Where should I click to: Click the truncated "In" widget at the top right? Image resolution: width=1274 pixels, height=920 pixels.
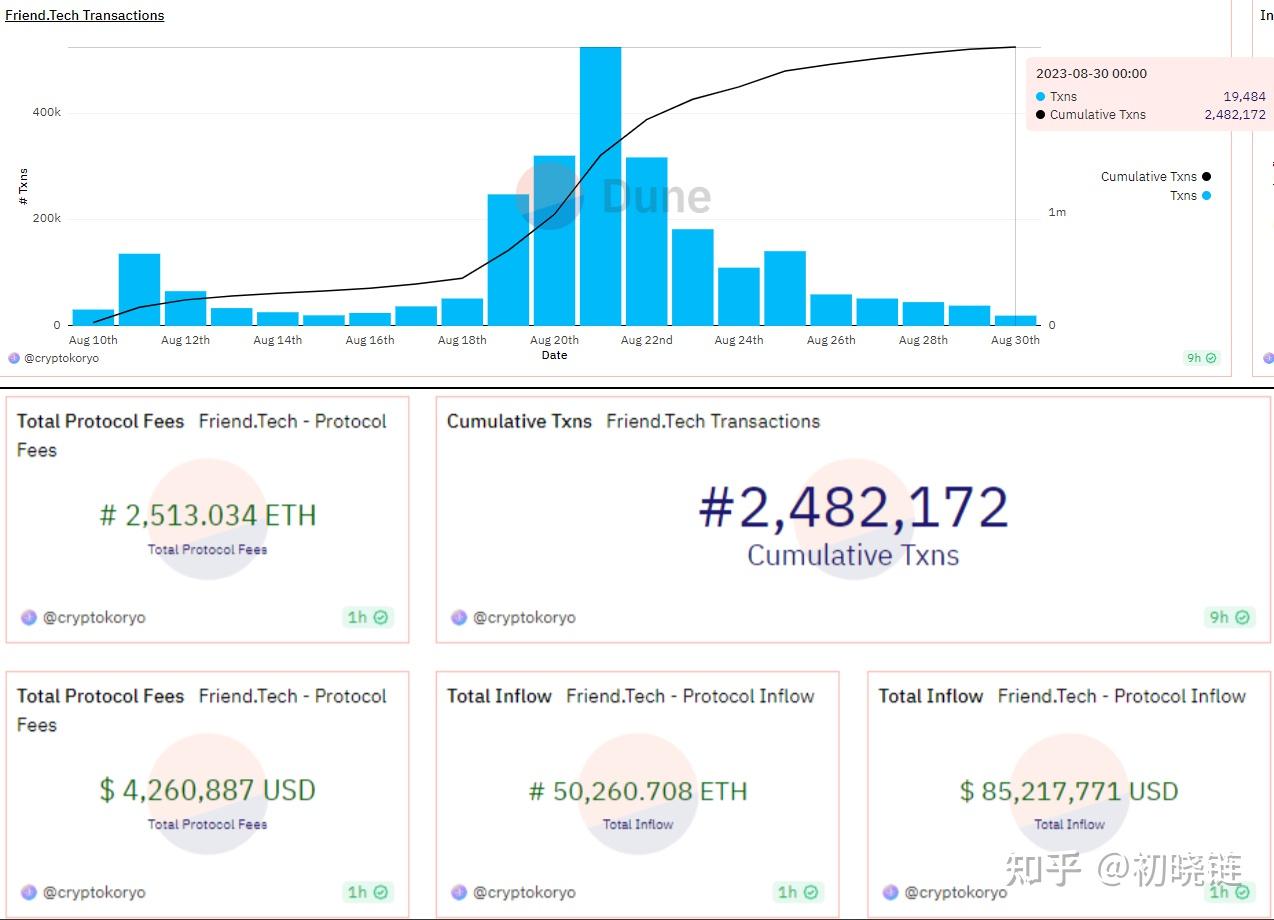(1267, 15)
